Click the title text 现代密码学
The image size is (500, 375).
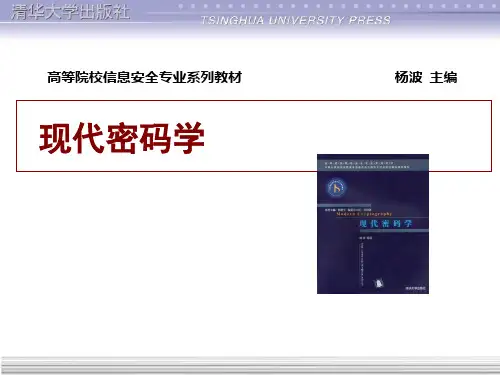coord(122,138)
